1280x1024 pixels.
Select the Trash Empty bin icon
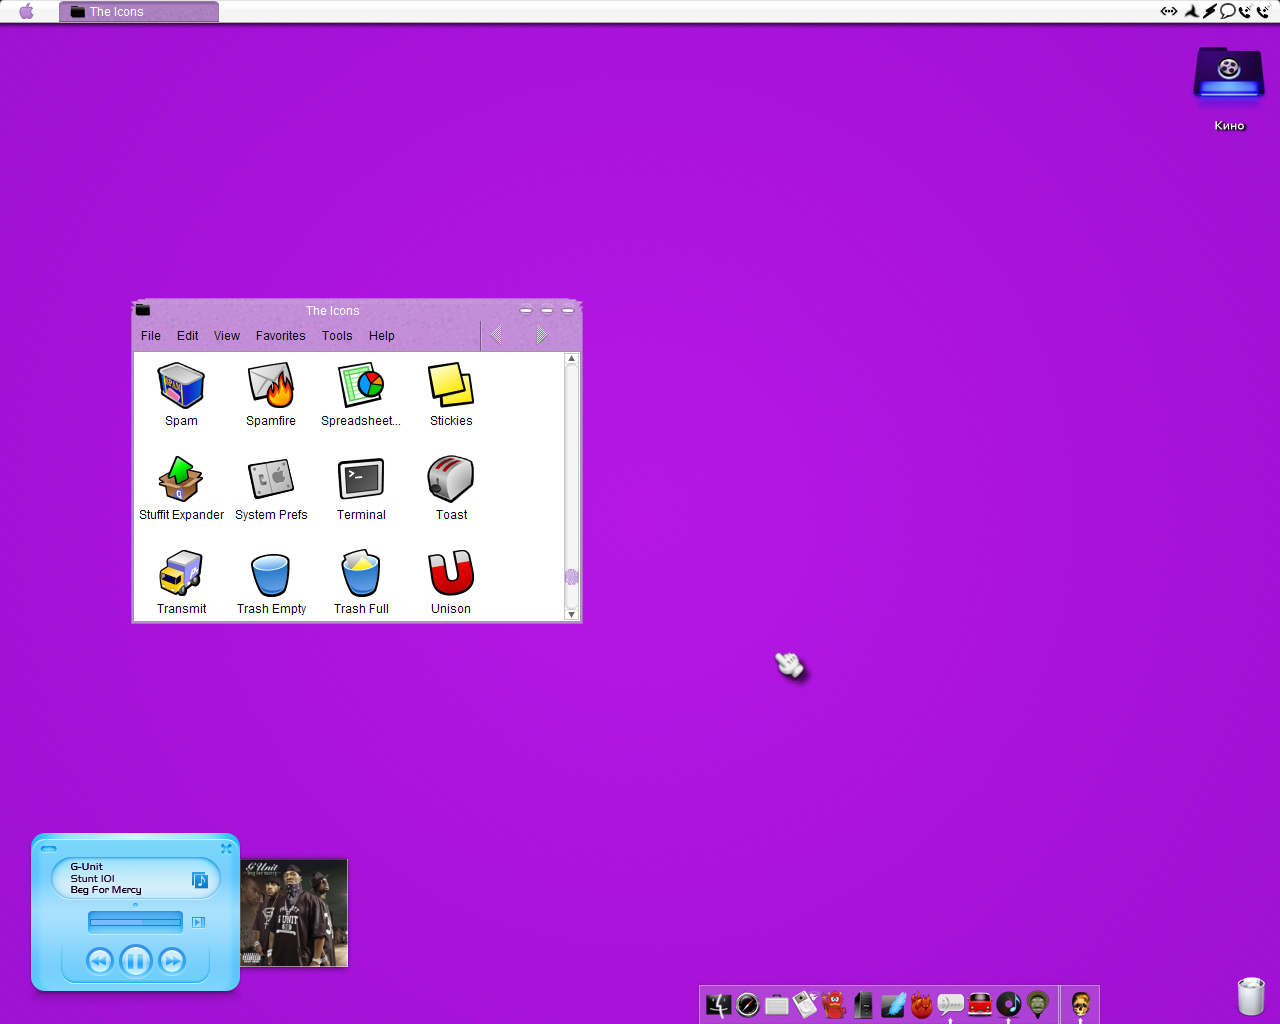click(x=271, y=574)
